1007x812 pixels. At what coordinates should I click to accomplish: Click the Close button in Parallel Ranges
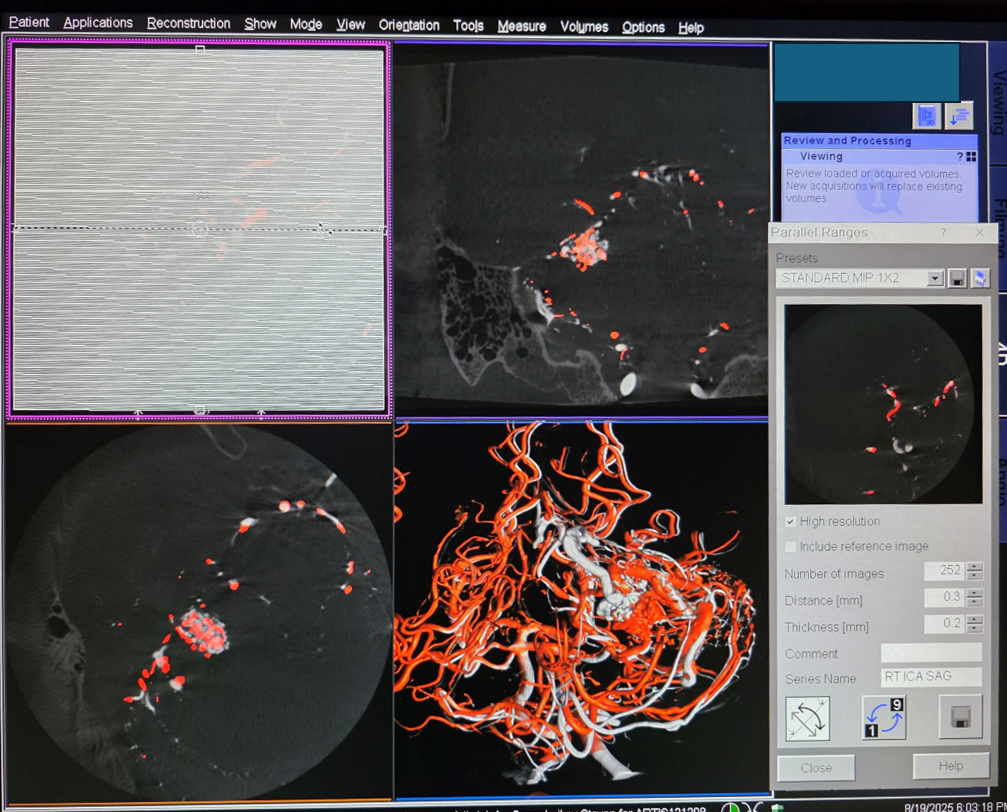816,768
